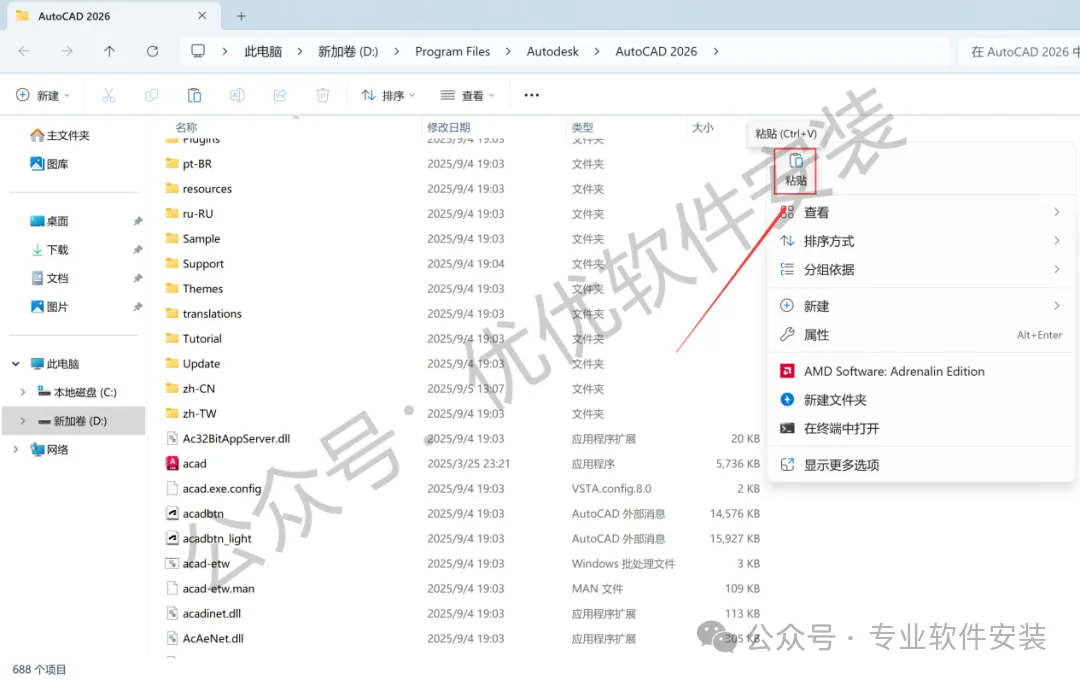Click 此电脑 breadcrumb in address bar
Image resolution: width=1080 pixels, height=680 pixels.
coord(263,51)
